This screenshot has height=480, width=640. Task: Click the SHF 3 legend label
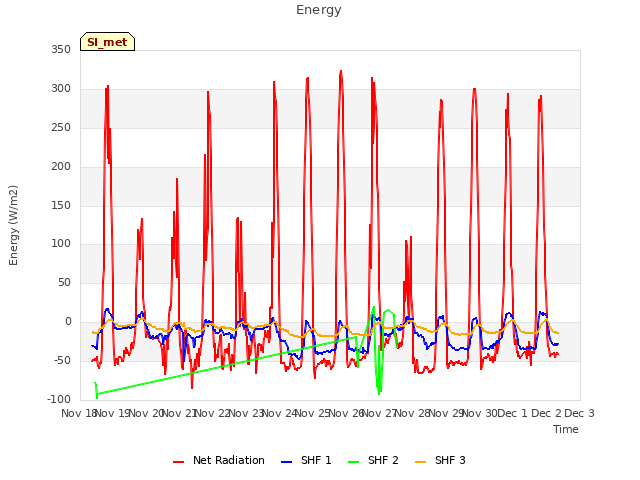point(450,460)
